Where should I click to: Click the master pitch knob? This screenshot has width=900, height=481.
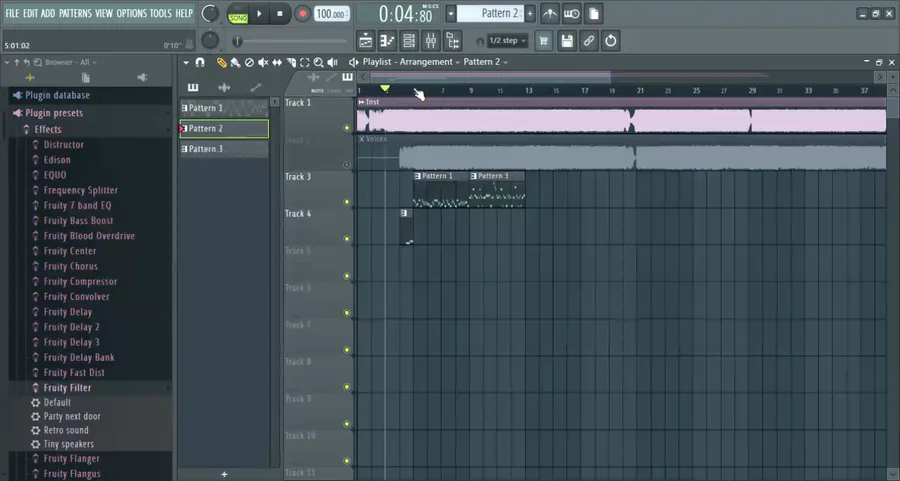tap(210, 40)
